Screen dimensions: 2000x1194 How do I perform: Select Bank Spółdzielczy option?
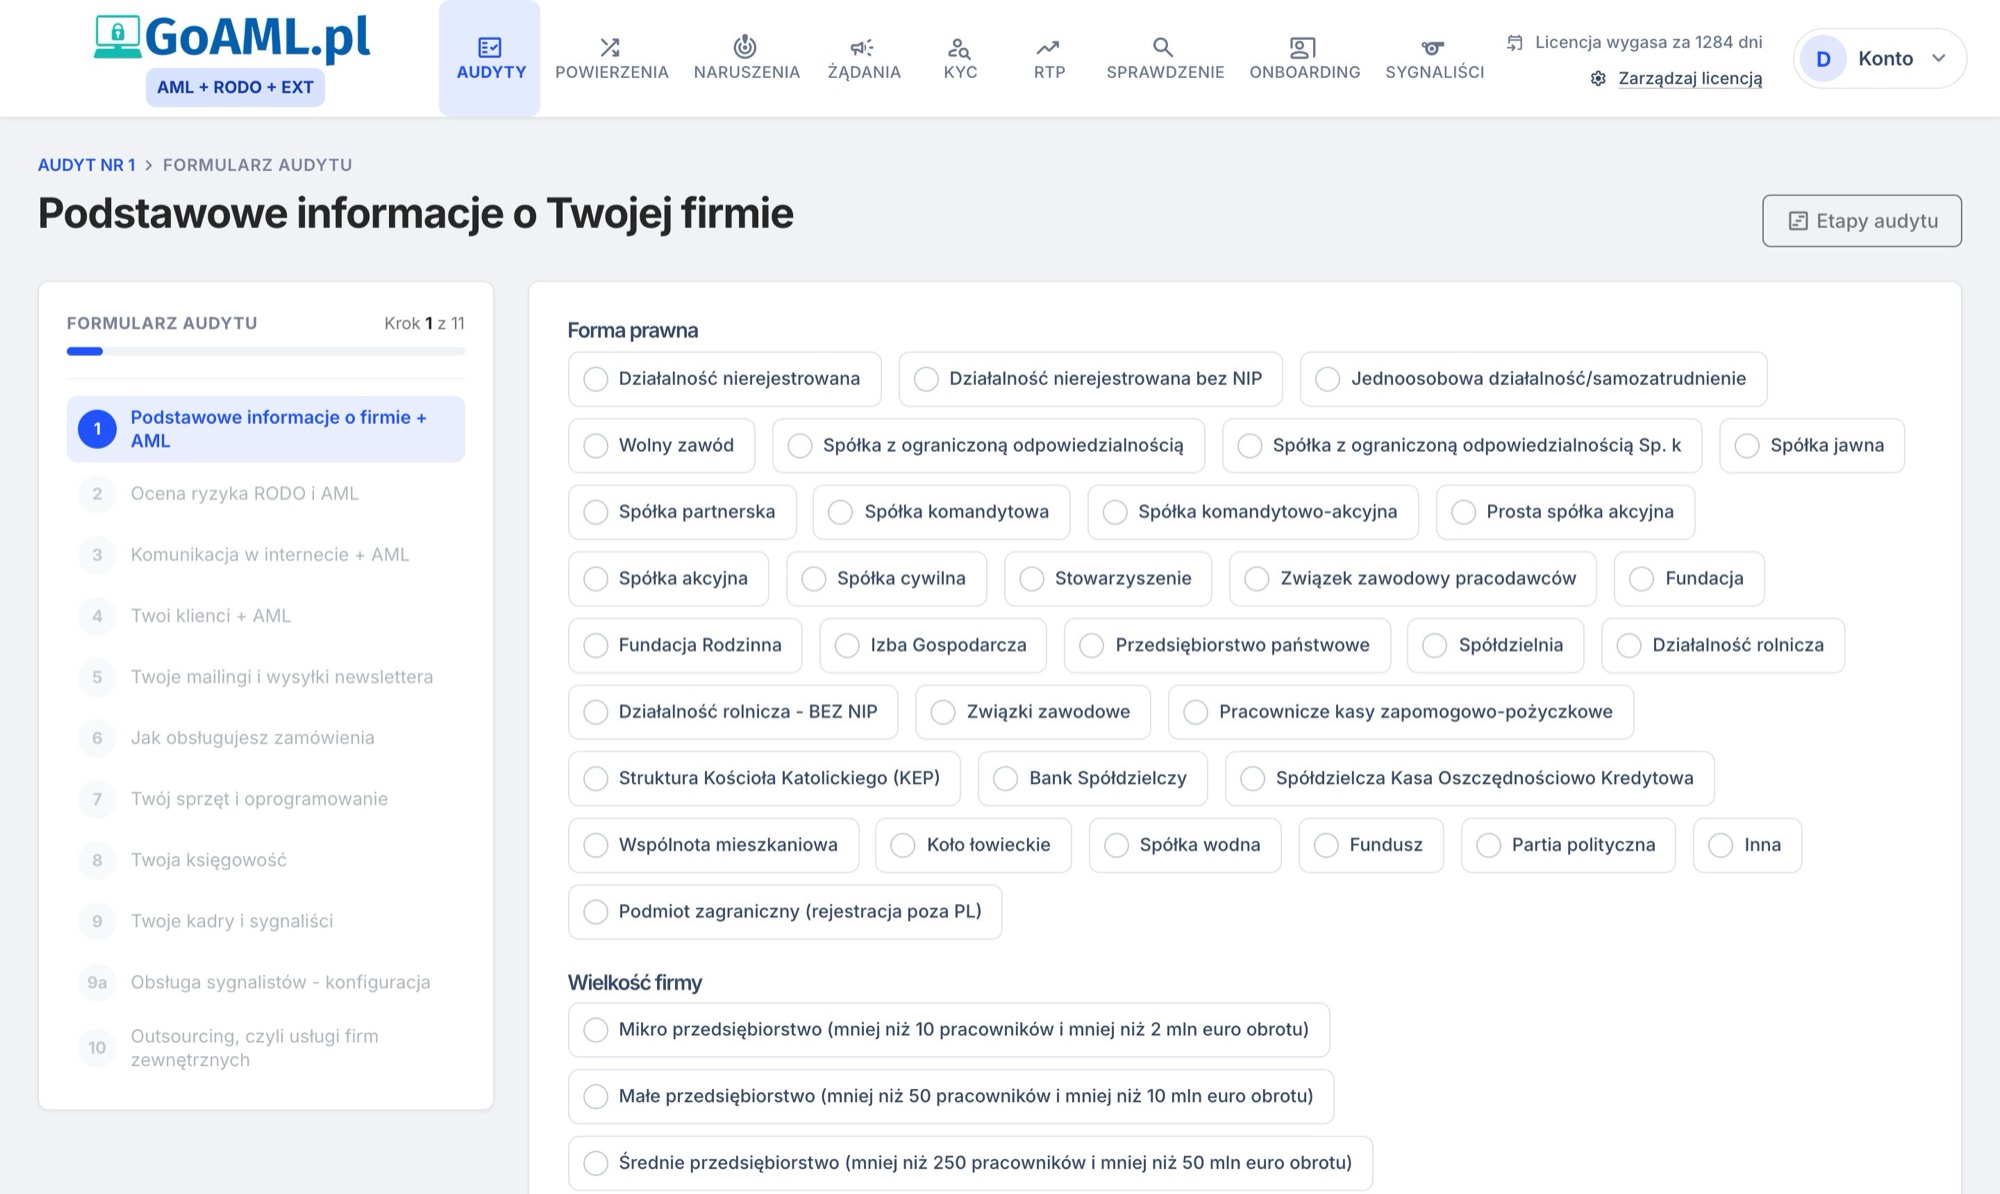coord(1092,778)
